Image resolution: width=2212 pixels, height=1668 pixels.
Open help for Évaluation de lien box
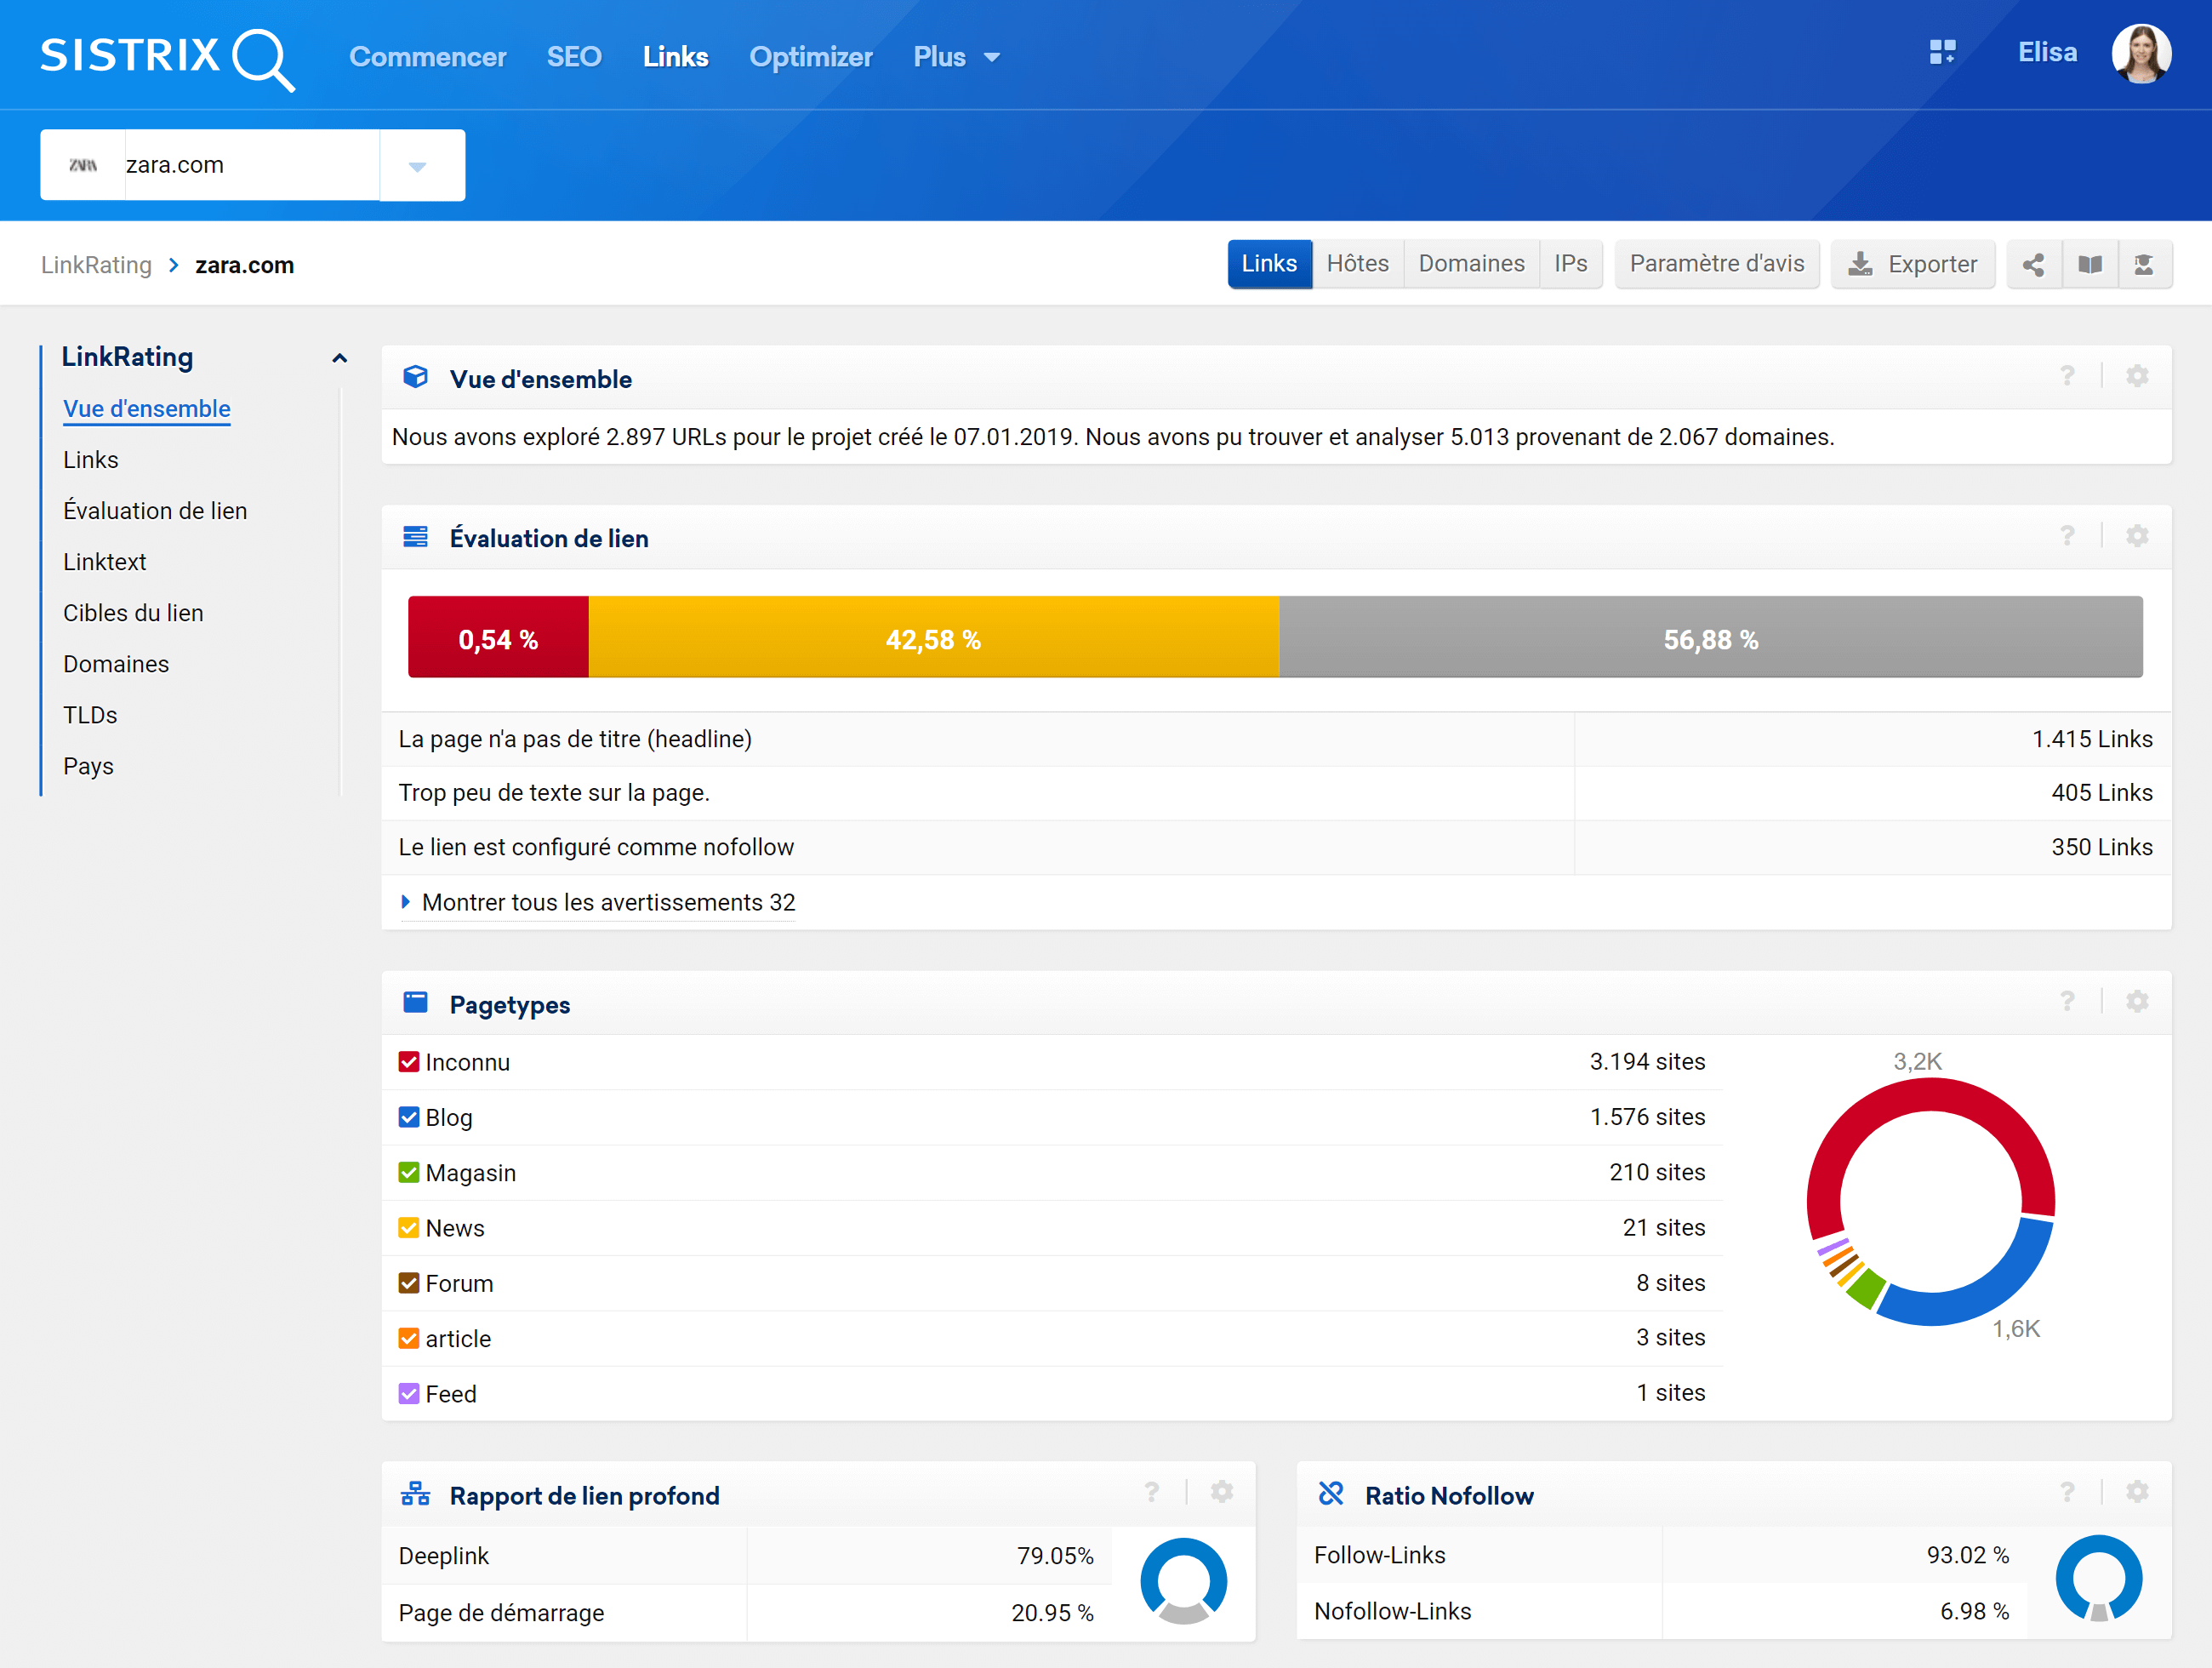2067,536
